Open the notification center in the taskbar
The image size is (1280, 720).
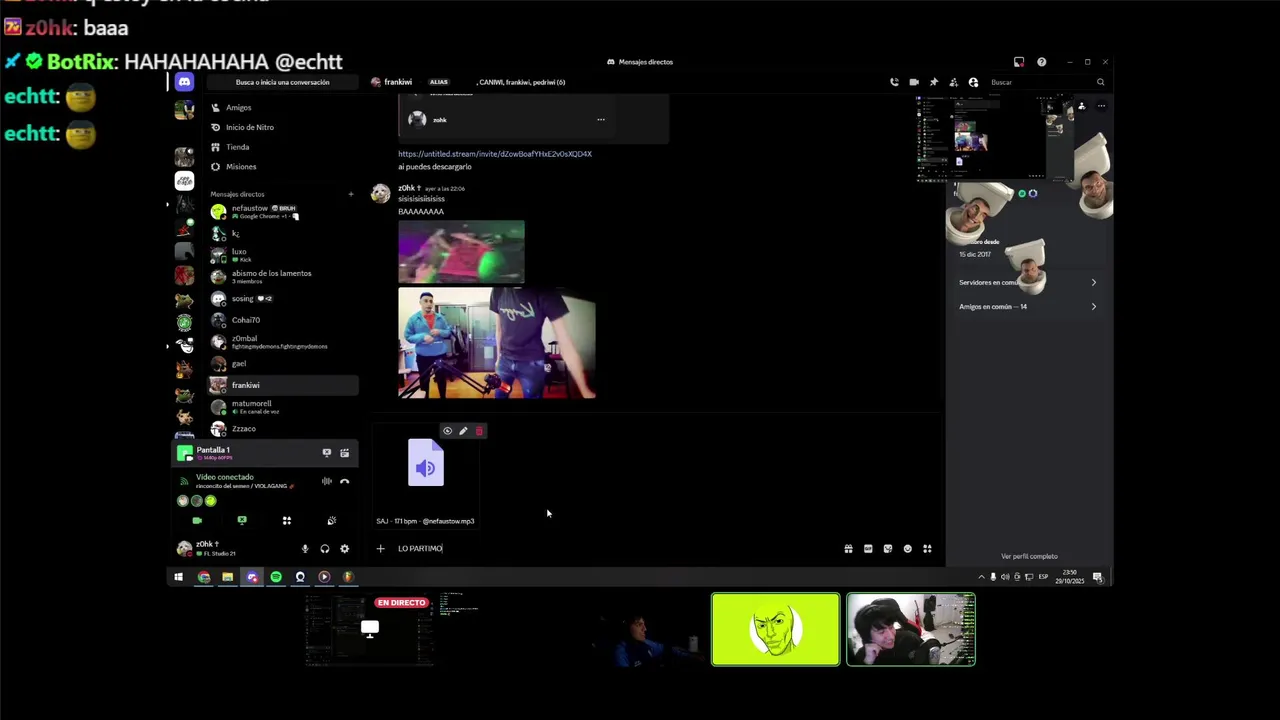pos(1097,577)
